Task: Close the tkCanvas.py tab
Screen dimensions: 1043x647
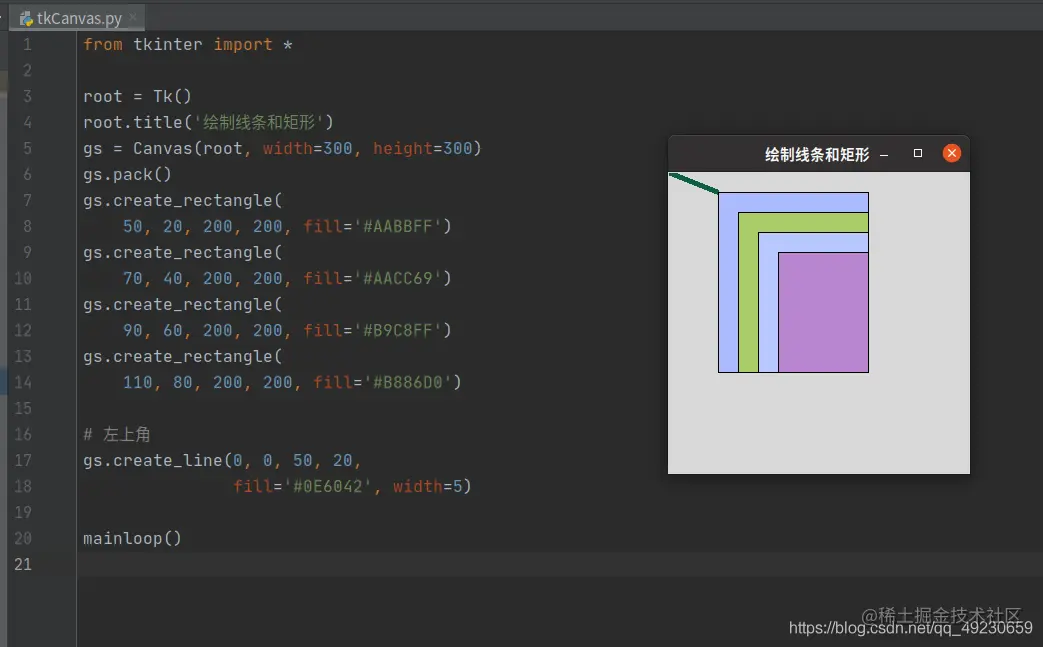Action: pos(133,17)
